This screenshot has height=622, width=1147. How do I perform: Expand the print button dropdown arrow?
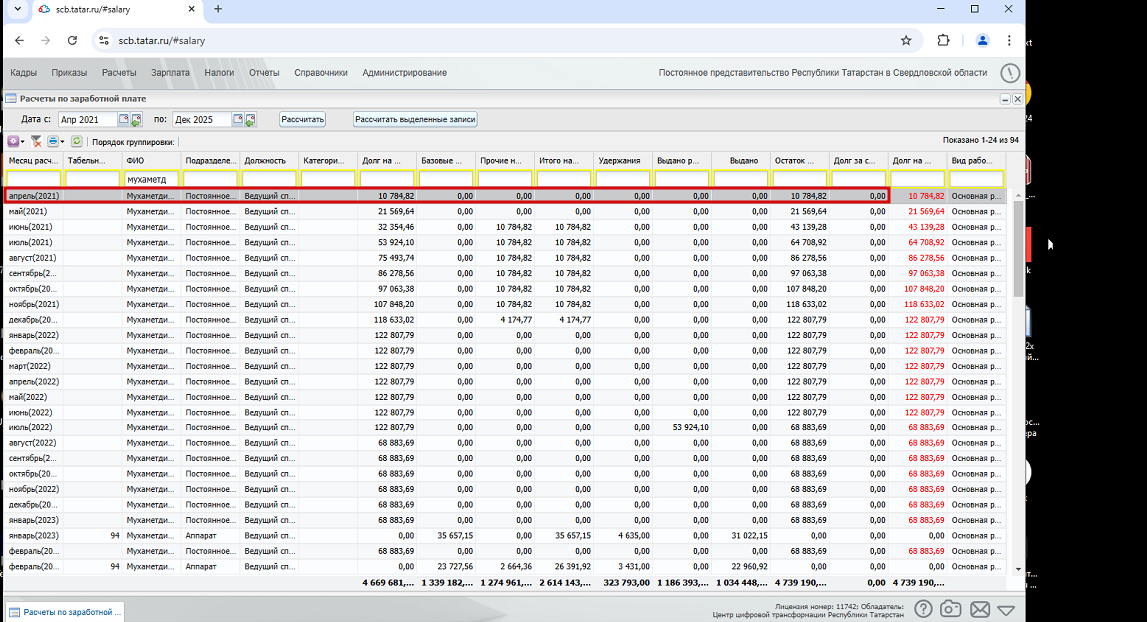pos(62,142)
